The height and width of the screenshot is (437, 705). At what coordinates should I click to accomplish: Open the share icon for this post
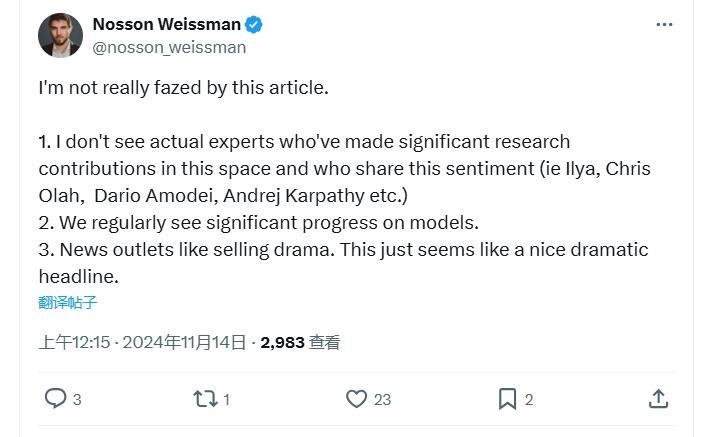(x=658, y=399)
